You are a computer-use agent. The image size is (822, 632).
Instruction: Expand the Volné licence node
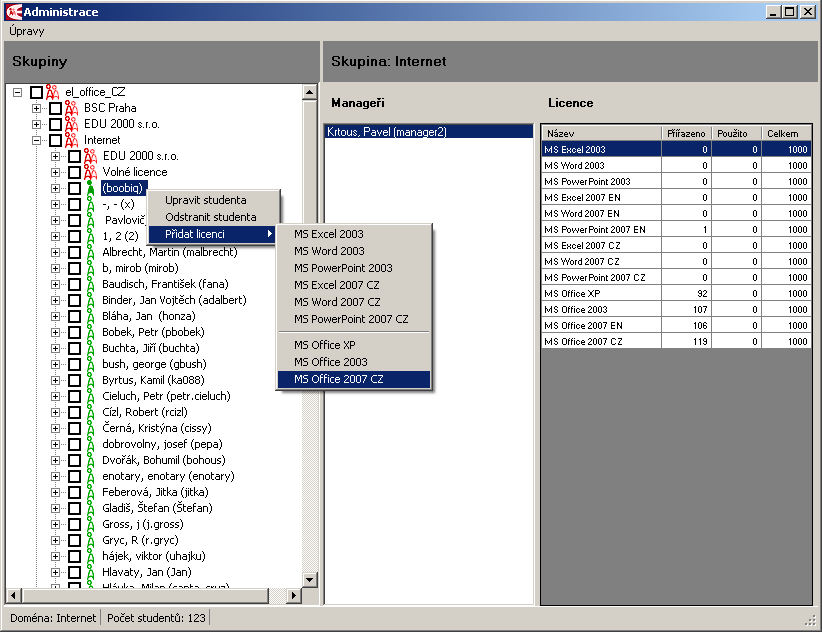55,172
